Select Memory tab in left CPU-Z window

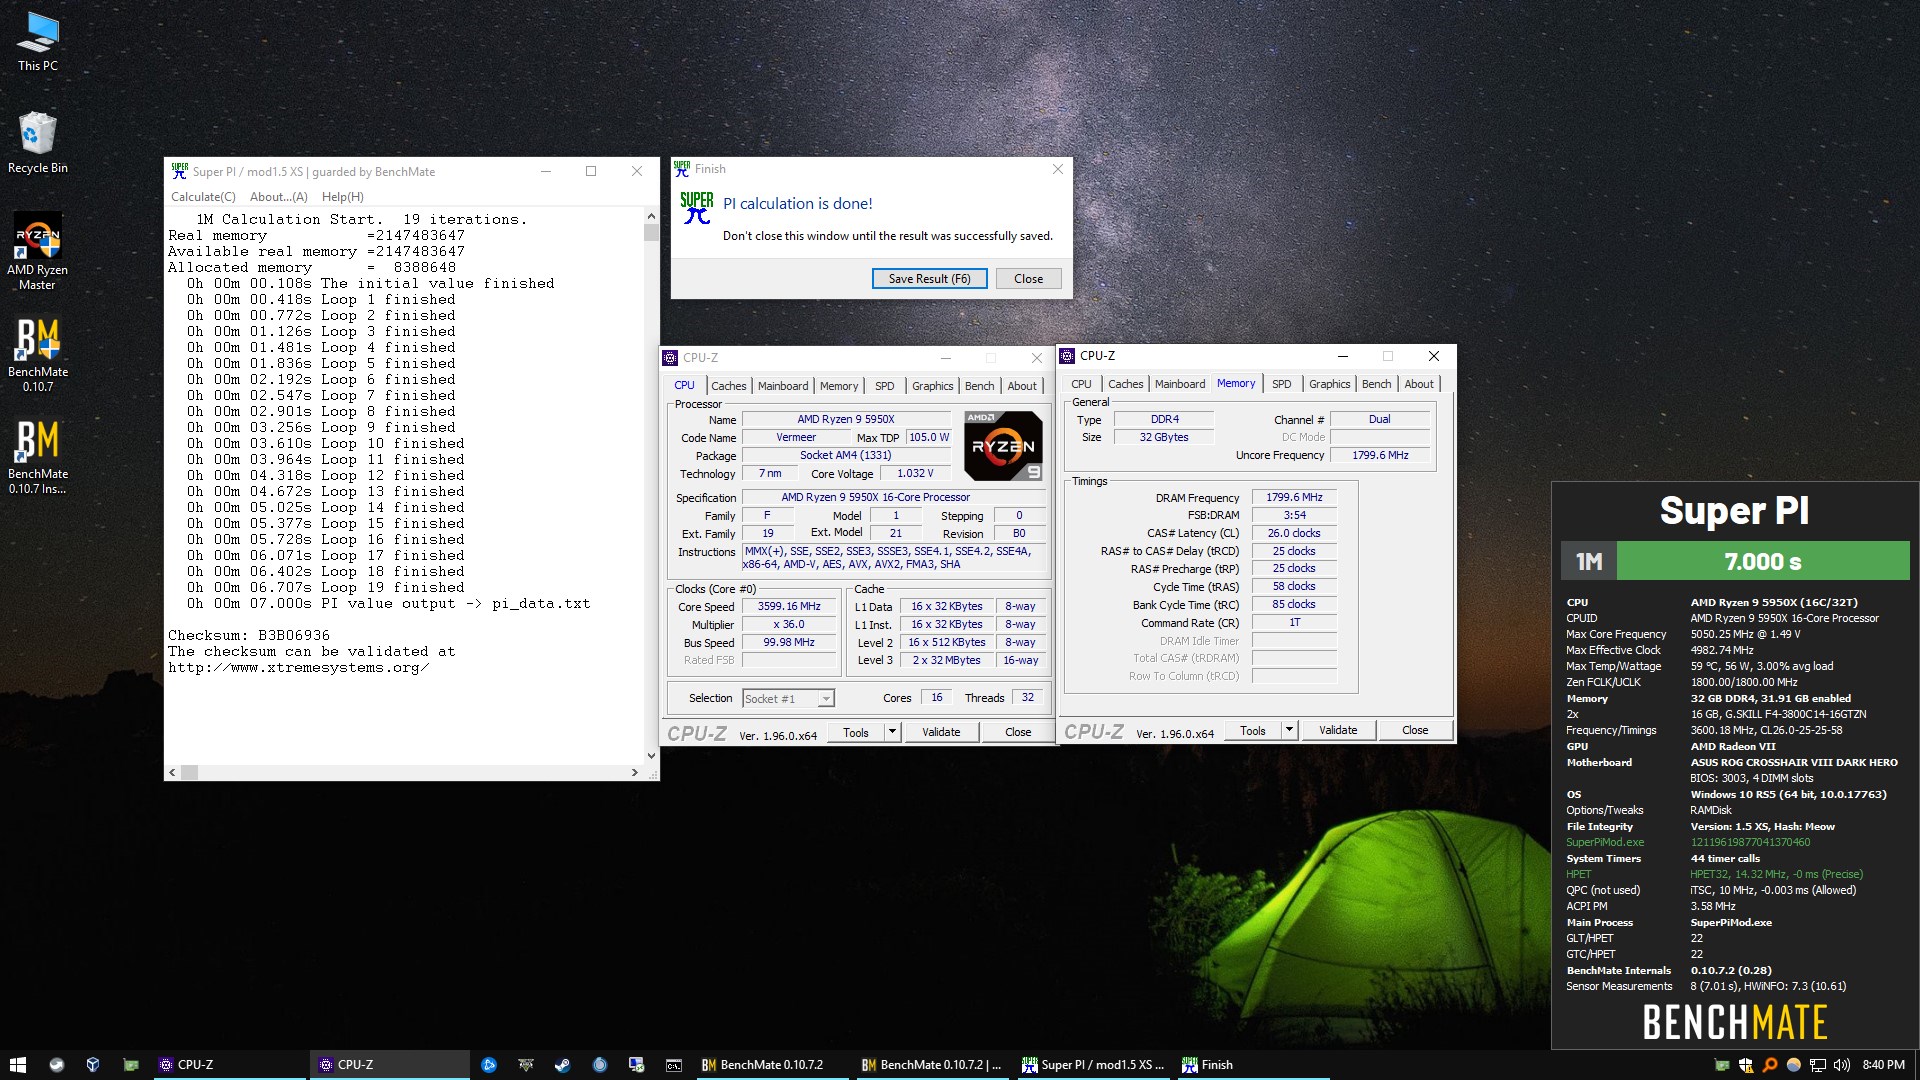click(838, 386)
